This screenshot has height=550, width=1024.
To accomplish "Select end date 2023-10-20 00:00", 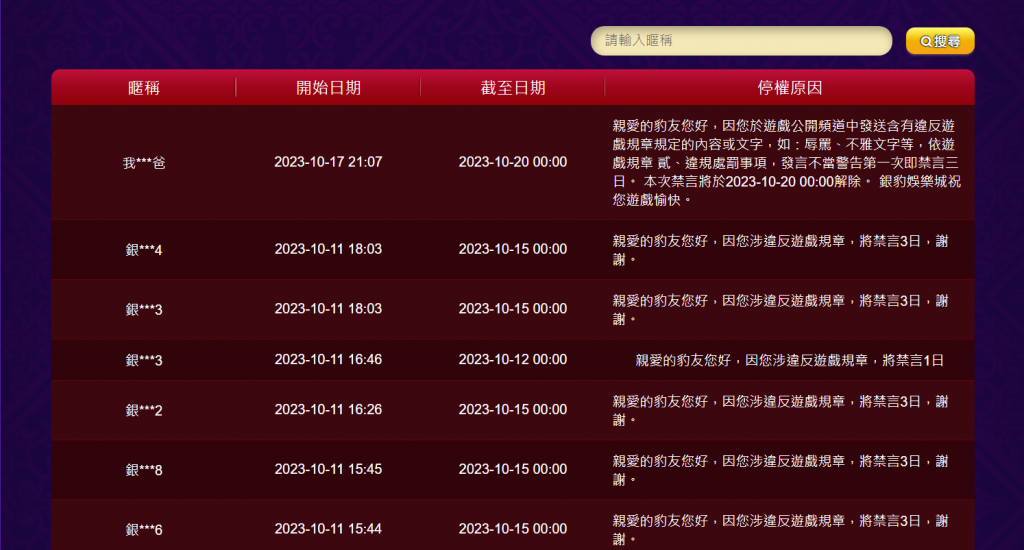I will click(513, 162).
